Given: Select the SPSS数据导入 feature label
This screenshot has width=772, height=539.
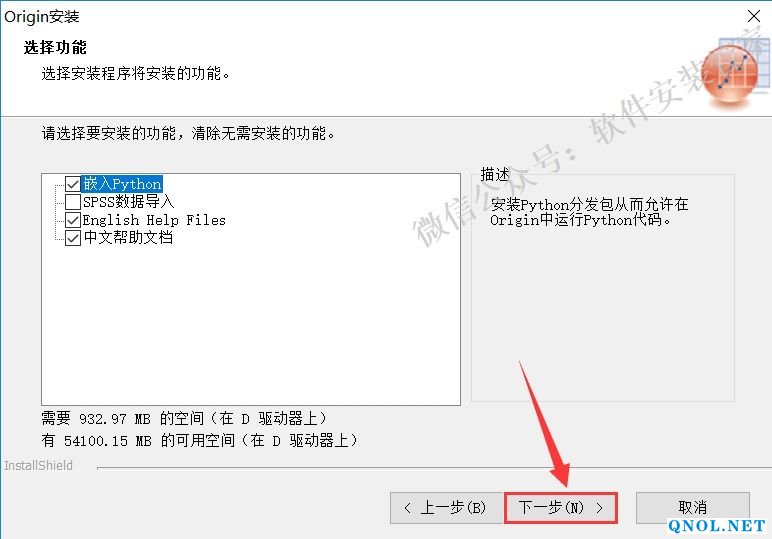Looking at the screenshot, I should [x=128, y=202].
